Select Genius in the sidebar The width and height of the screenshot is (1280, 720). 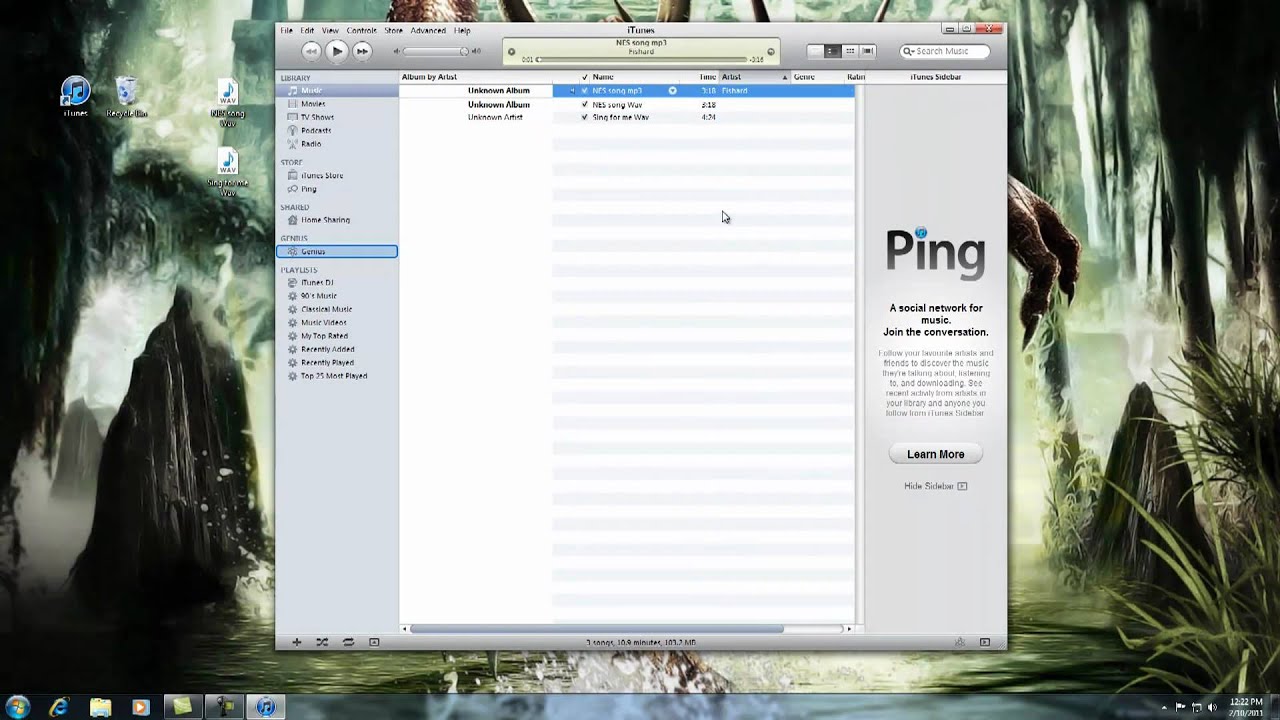coord(337,251)
